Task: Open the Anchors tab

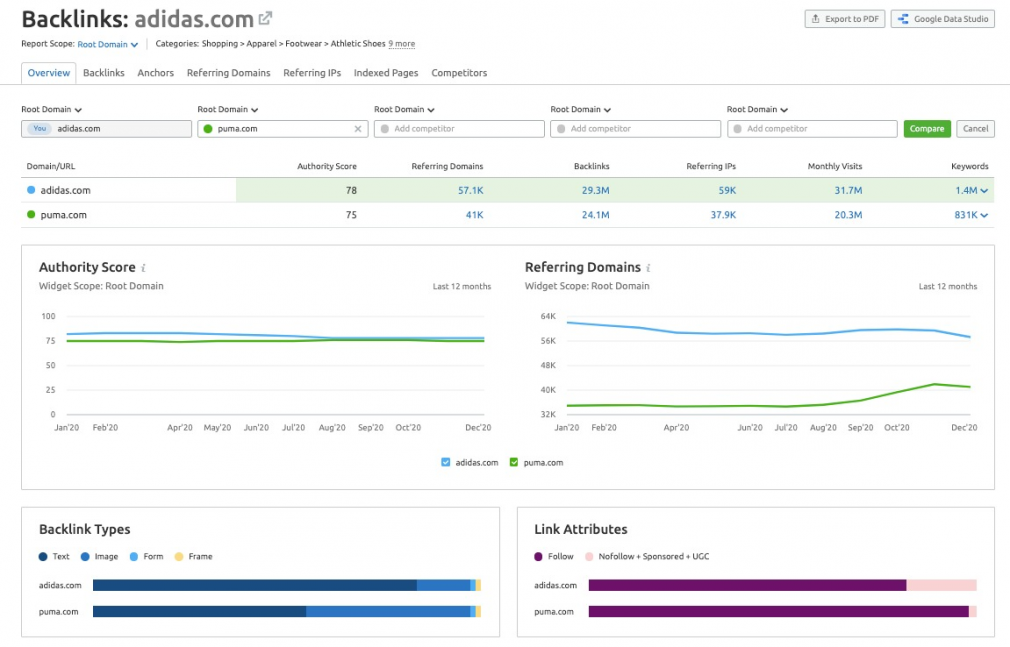Action: coord(155,73)
